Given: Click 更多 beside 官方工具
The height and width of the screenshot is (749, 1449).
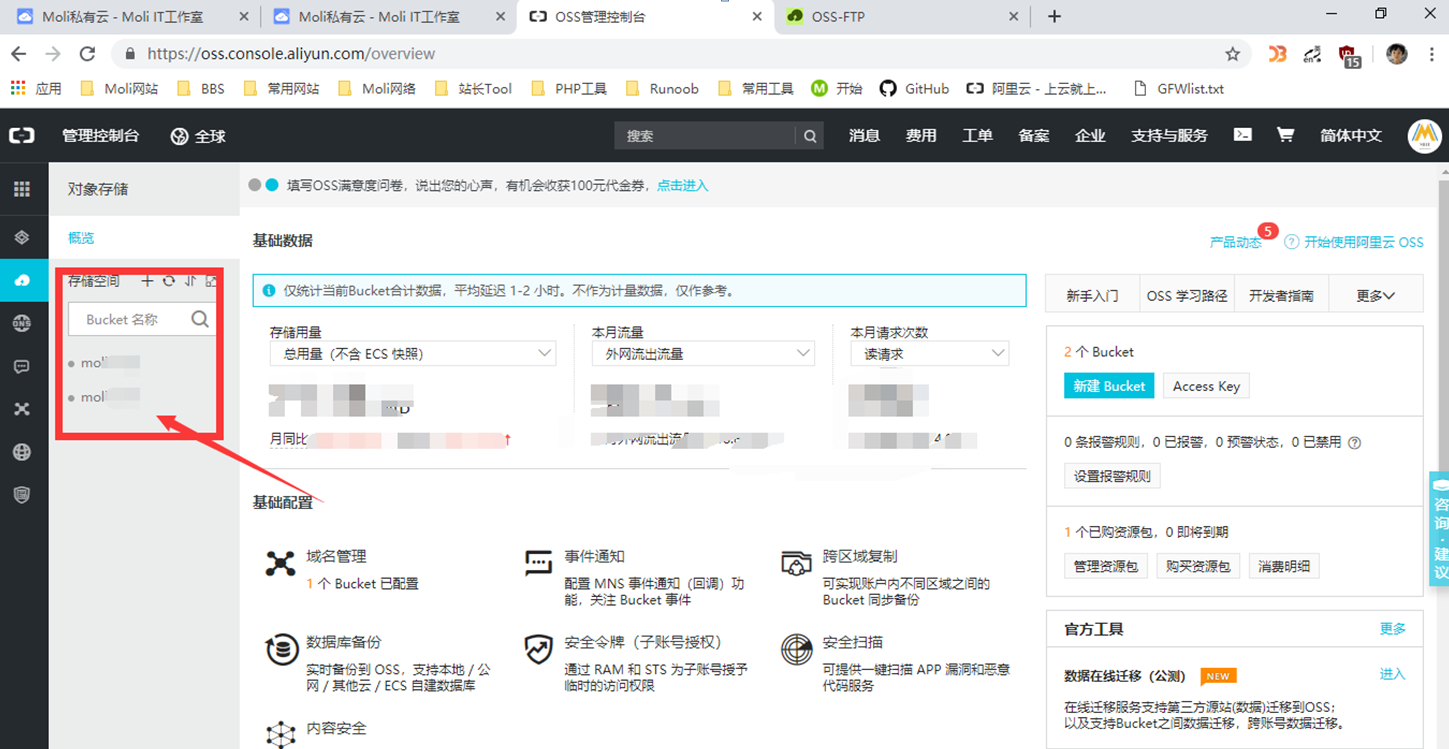Looking at the screenshot, I should [1393, 628].
